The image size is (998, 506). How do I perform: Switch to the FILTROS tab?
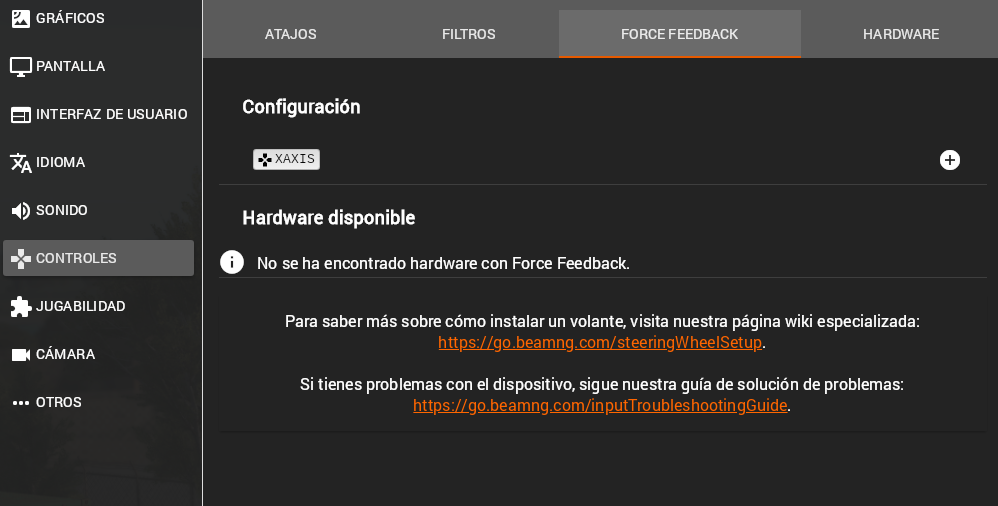468,34
